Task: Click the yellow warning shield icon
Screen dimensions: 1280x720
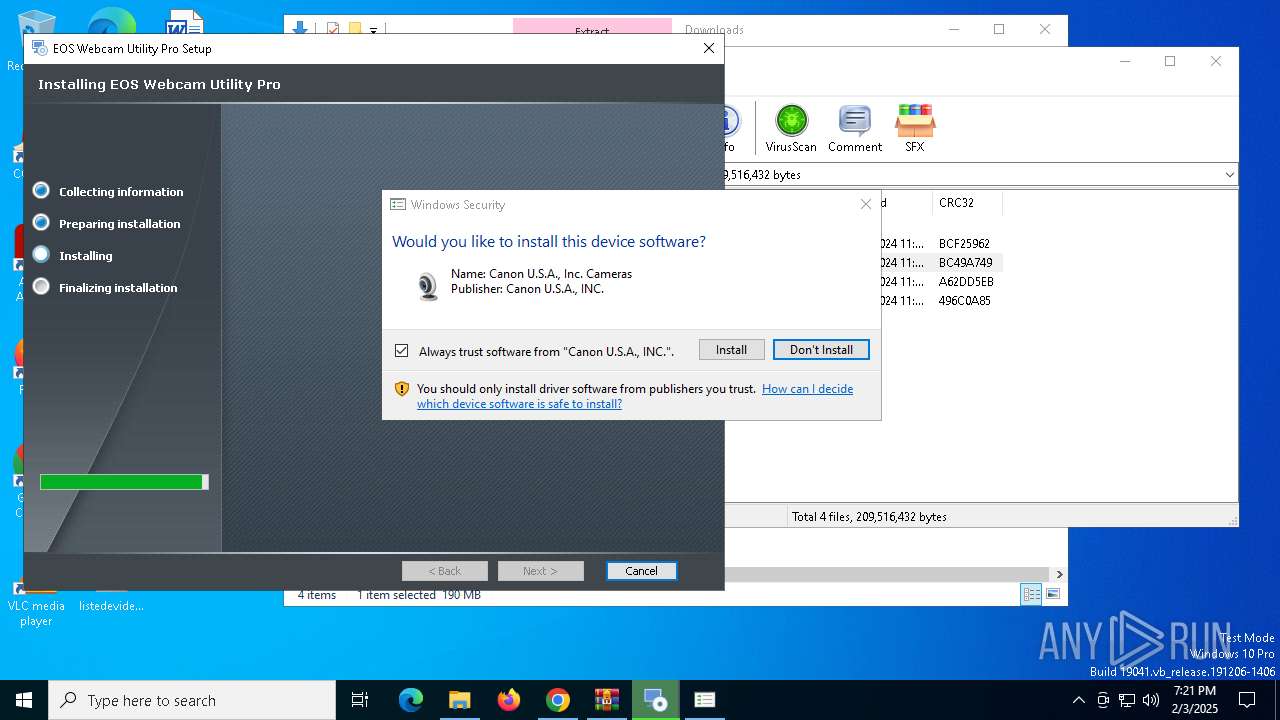Action: pos(402,389)
